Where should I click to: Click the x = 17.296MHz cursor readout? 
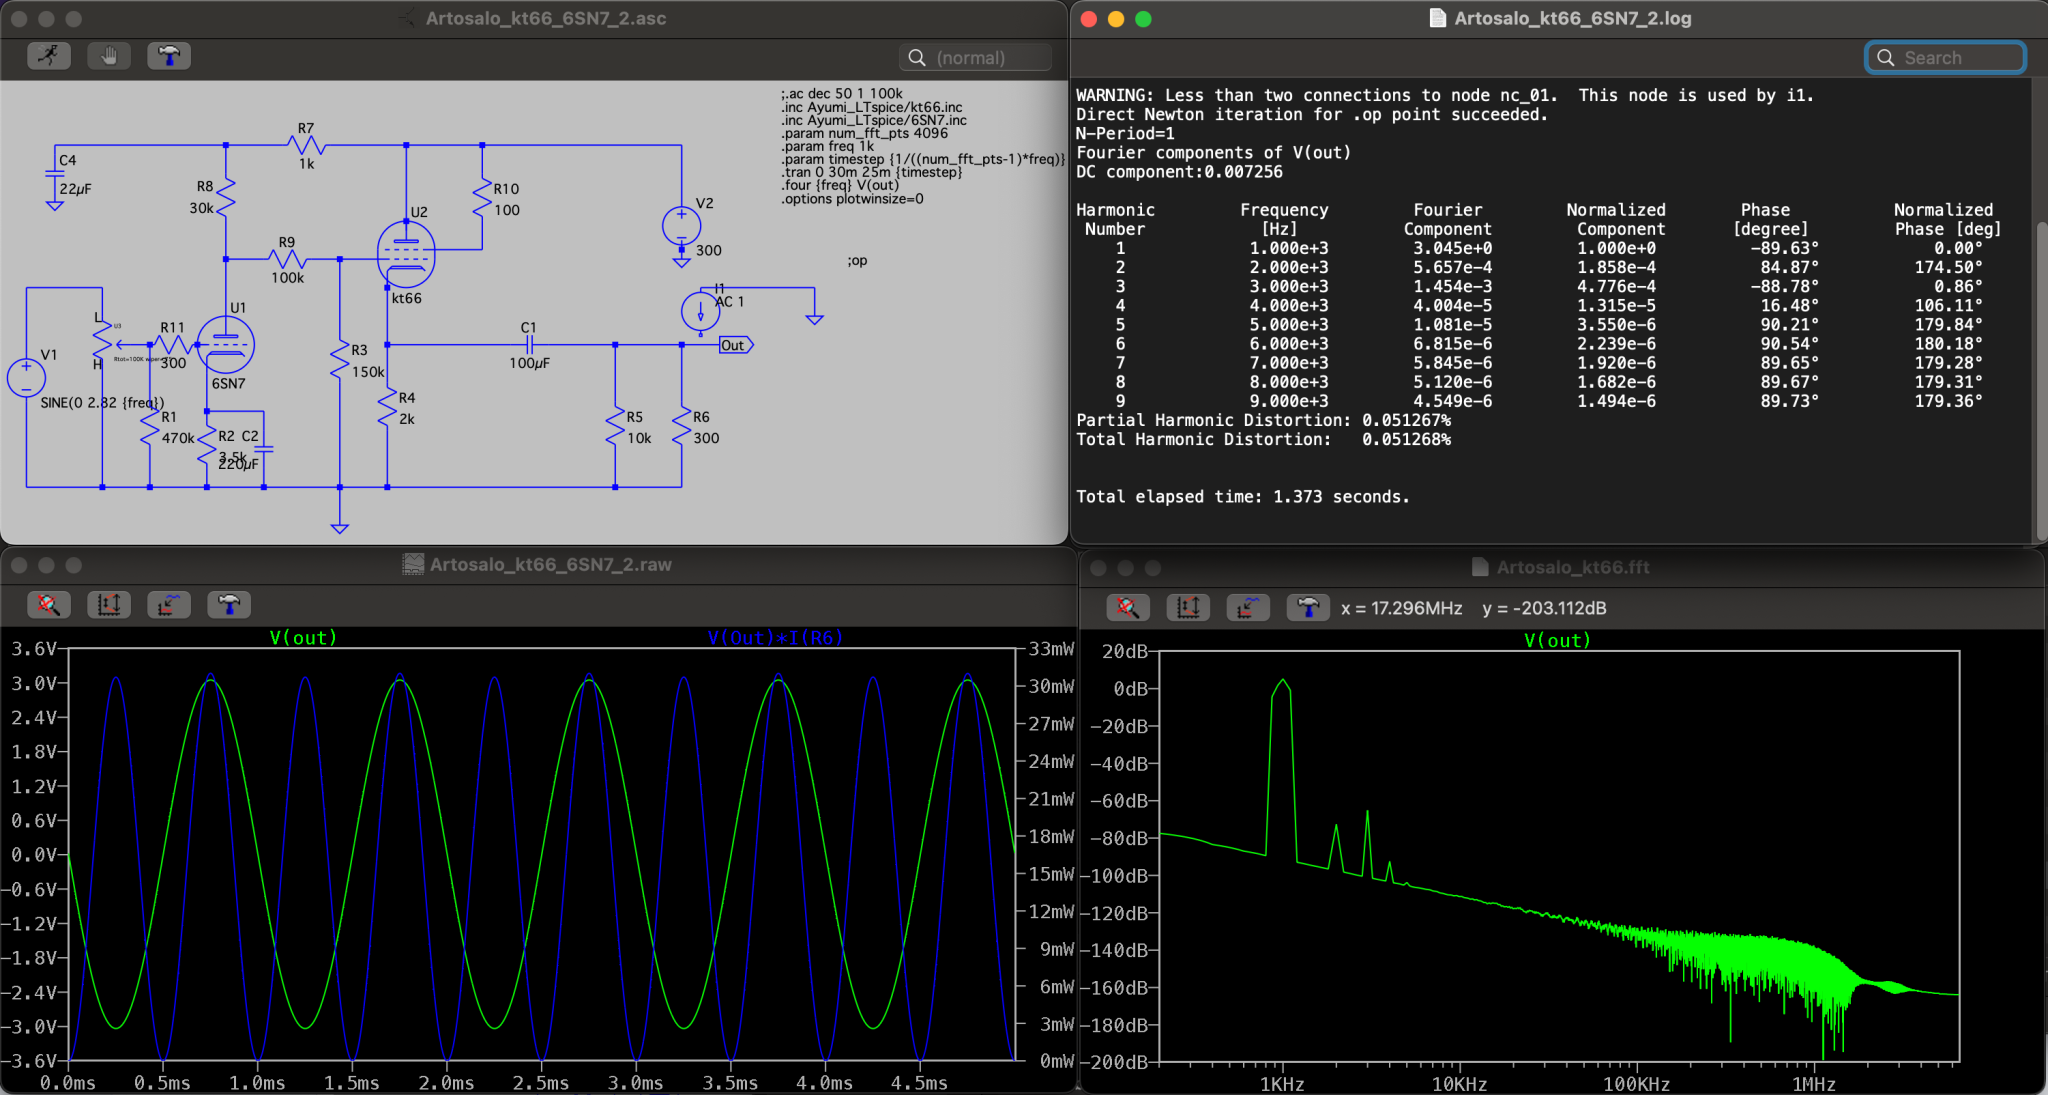point(1401,608)
